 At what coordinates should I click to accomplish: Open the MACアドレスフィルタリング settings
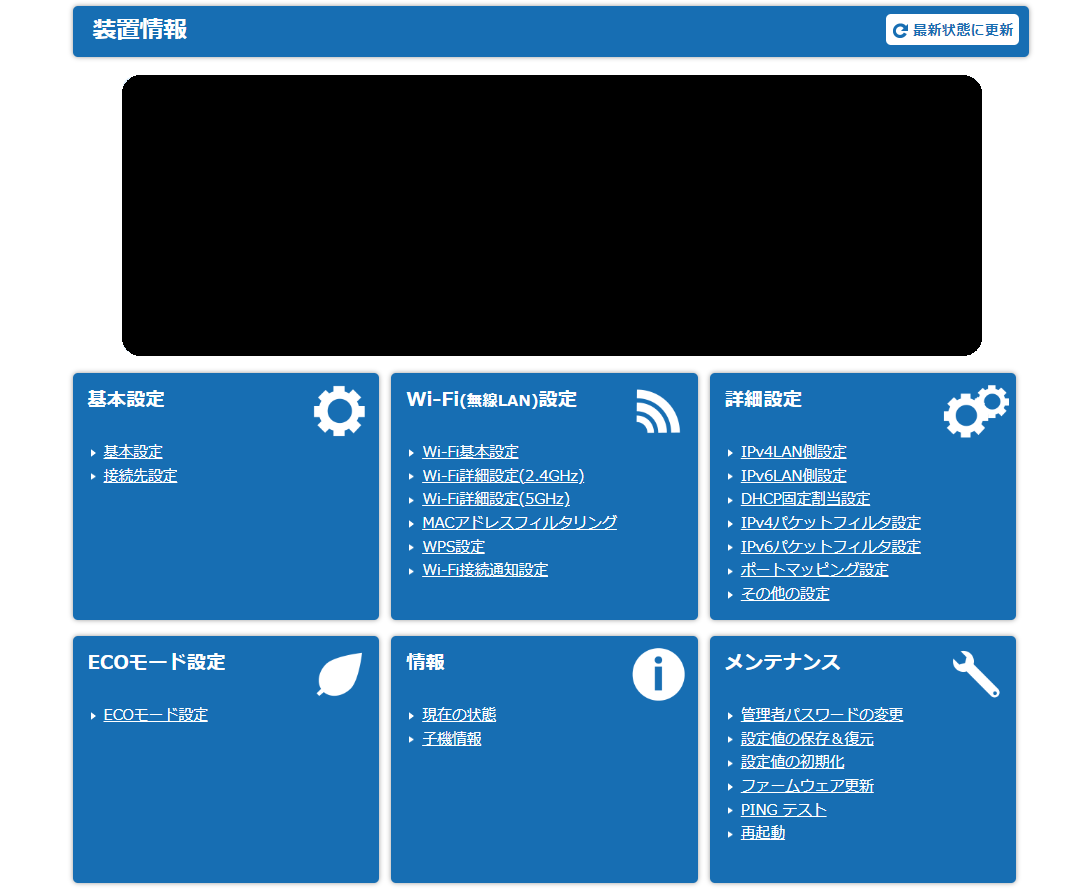point(517,522)
